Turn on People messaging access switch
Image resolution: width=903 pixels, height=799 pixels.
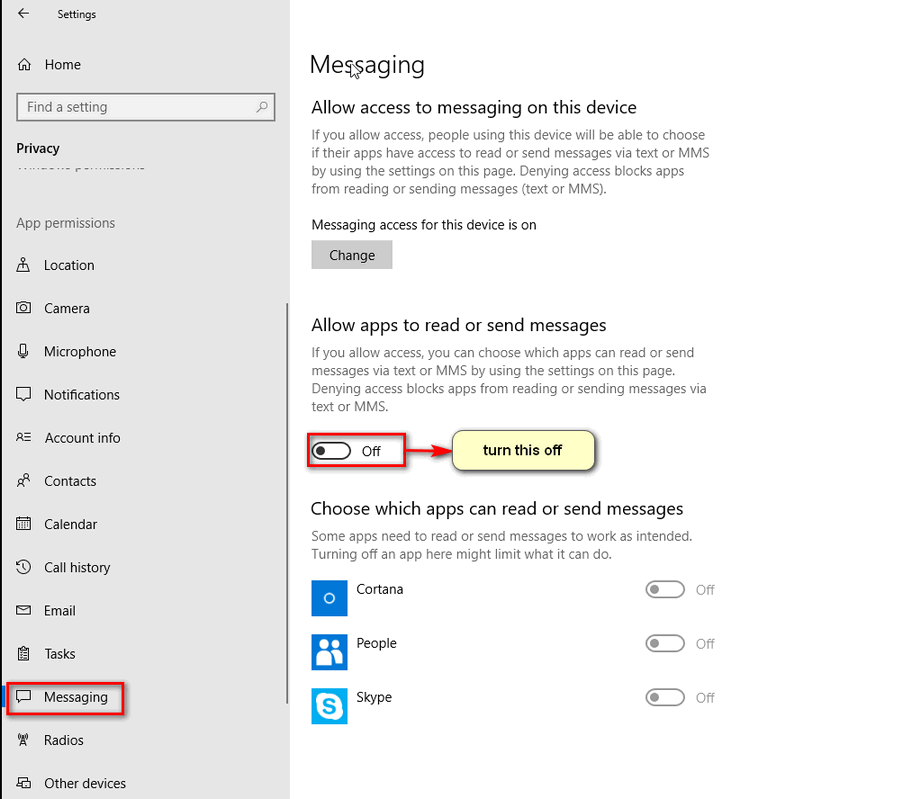click(x=665, y=644)
